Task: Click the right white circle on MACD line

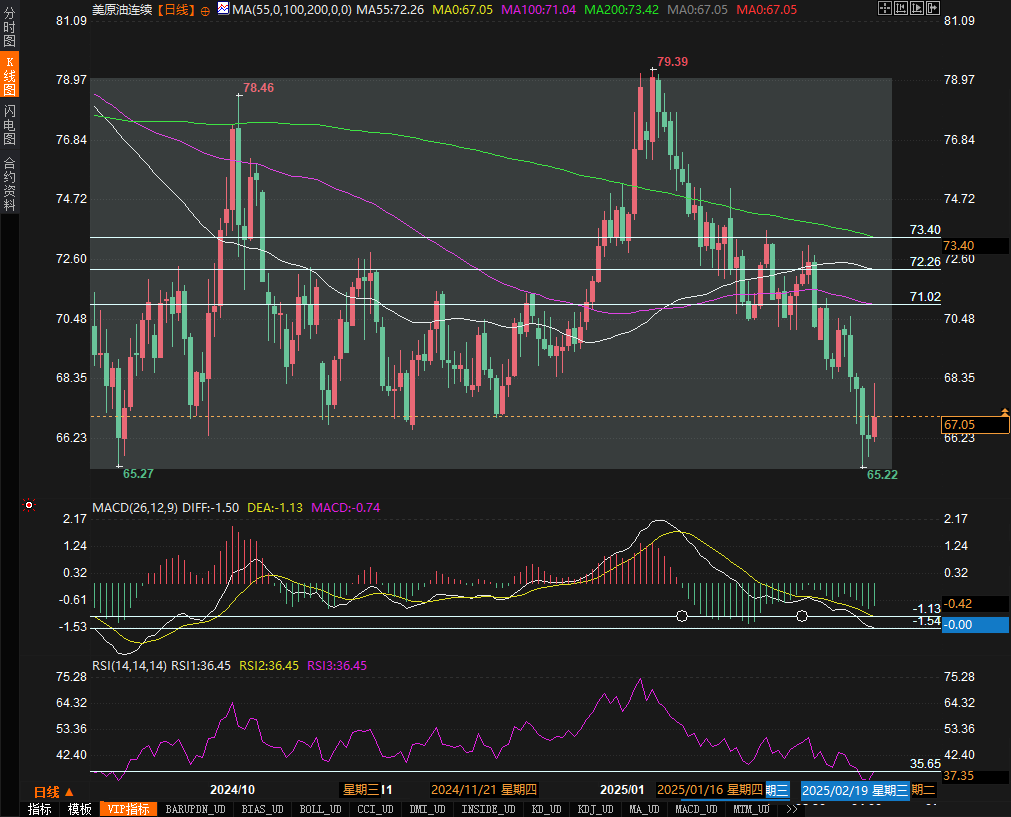Action: pyautogui.click(x=802, y=616)
